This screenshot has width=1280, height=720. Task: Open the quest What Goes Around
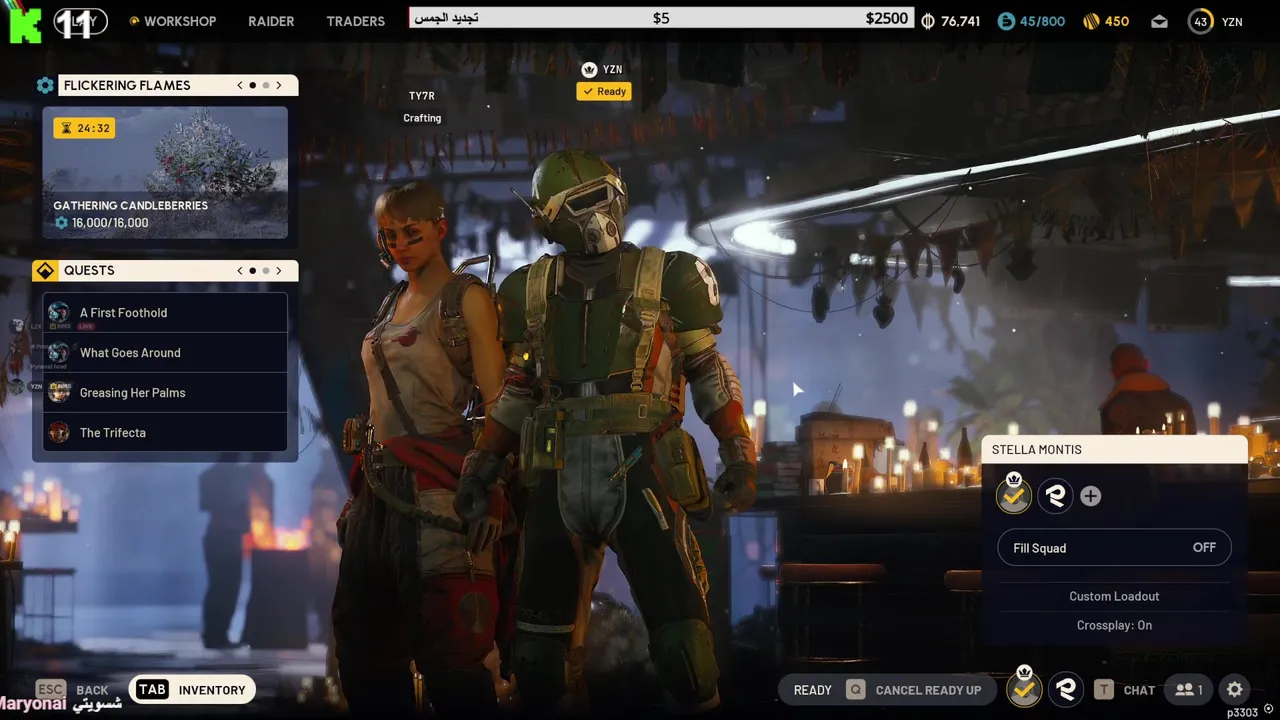point(165,352)
